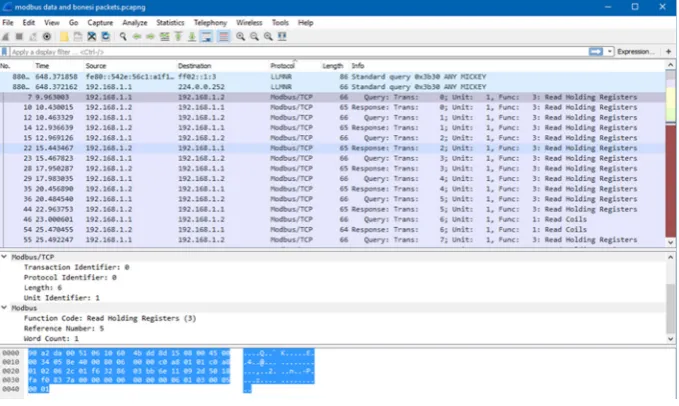Viewport: 679px width, 406px height.
Task: Select the Transaction Identifier: 0 field
Action: point(77,267)
